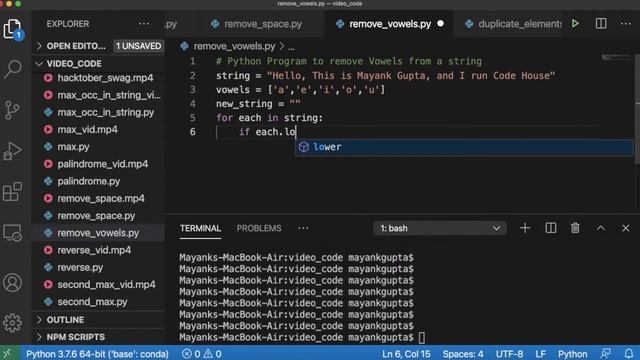Select the Terminal panel tab
Image resolution: width=640 pixels, height=360 pixels.
(x=200, y=228)
